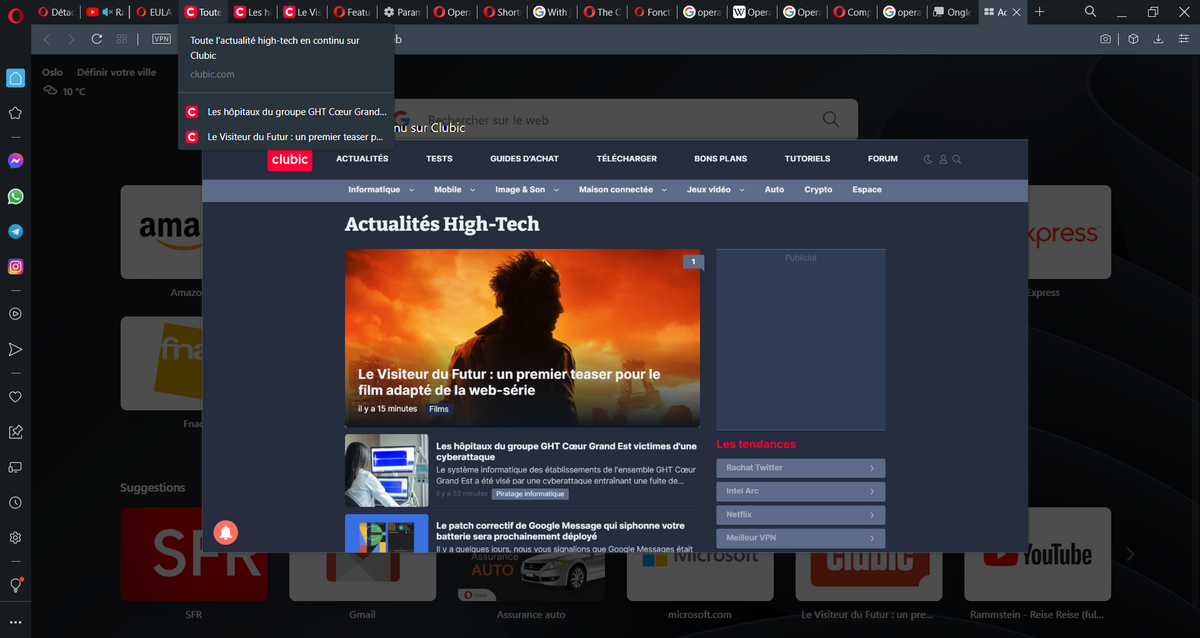
Task: Open the Rachat Twitter trend chevron
Action: [872, 468]
